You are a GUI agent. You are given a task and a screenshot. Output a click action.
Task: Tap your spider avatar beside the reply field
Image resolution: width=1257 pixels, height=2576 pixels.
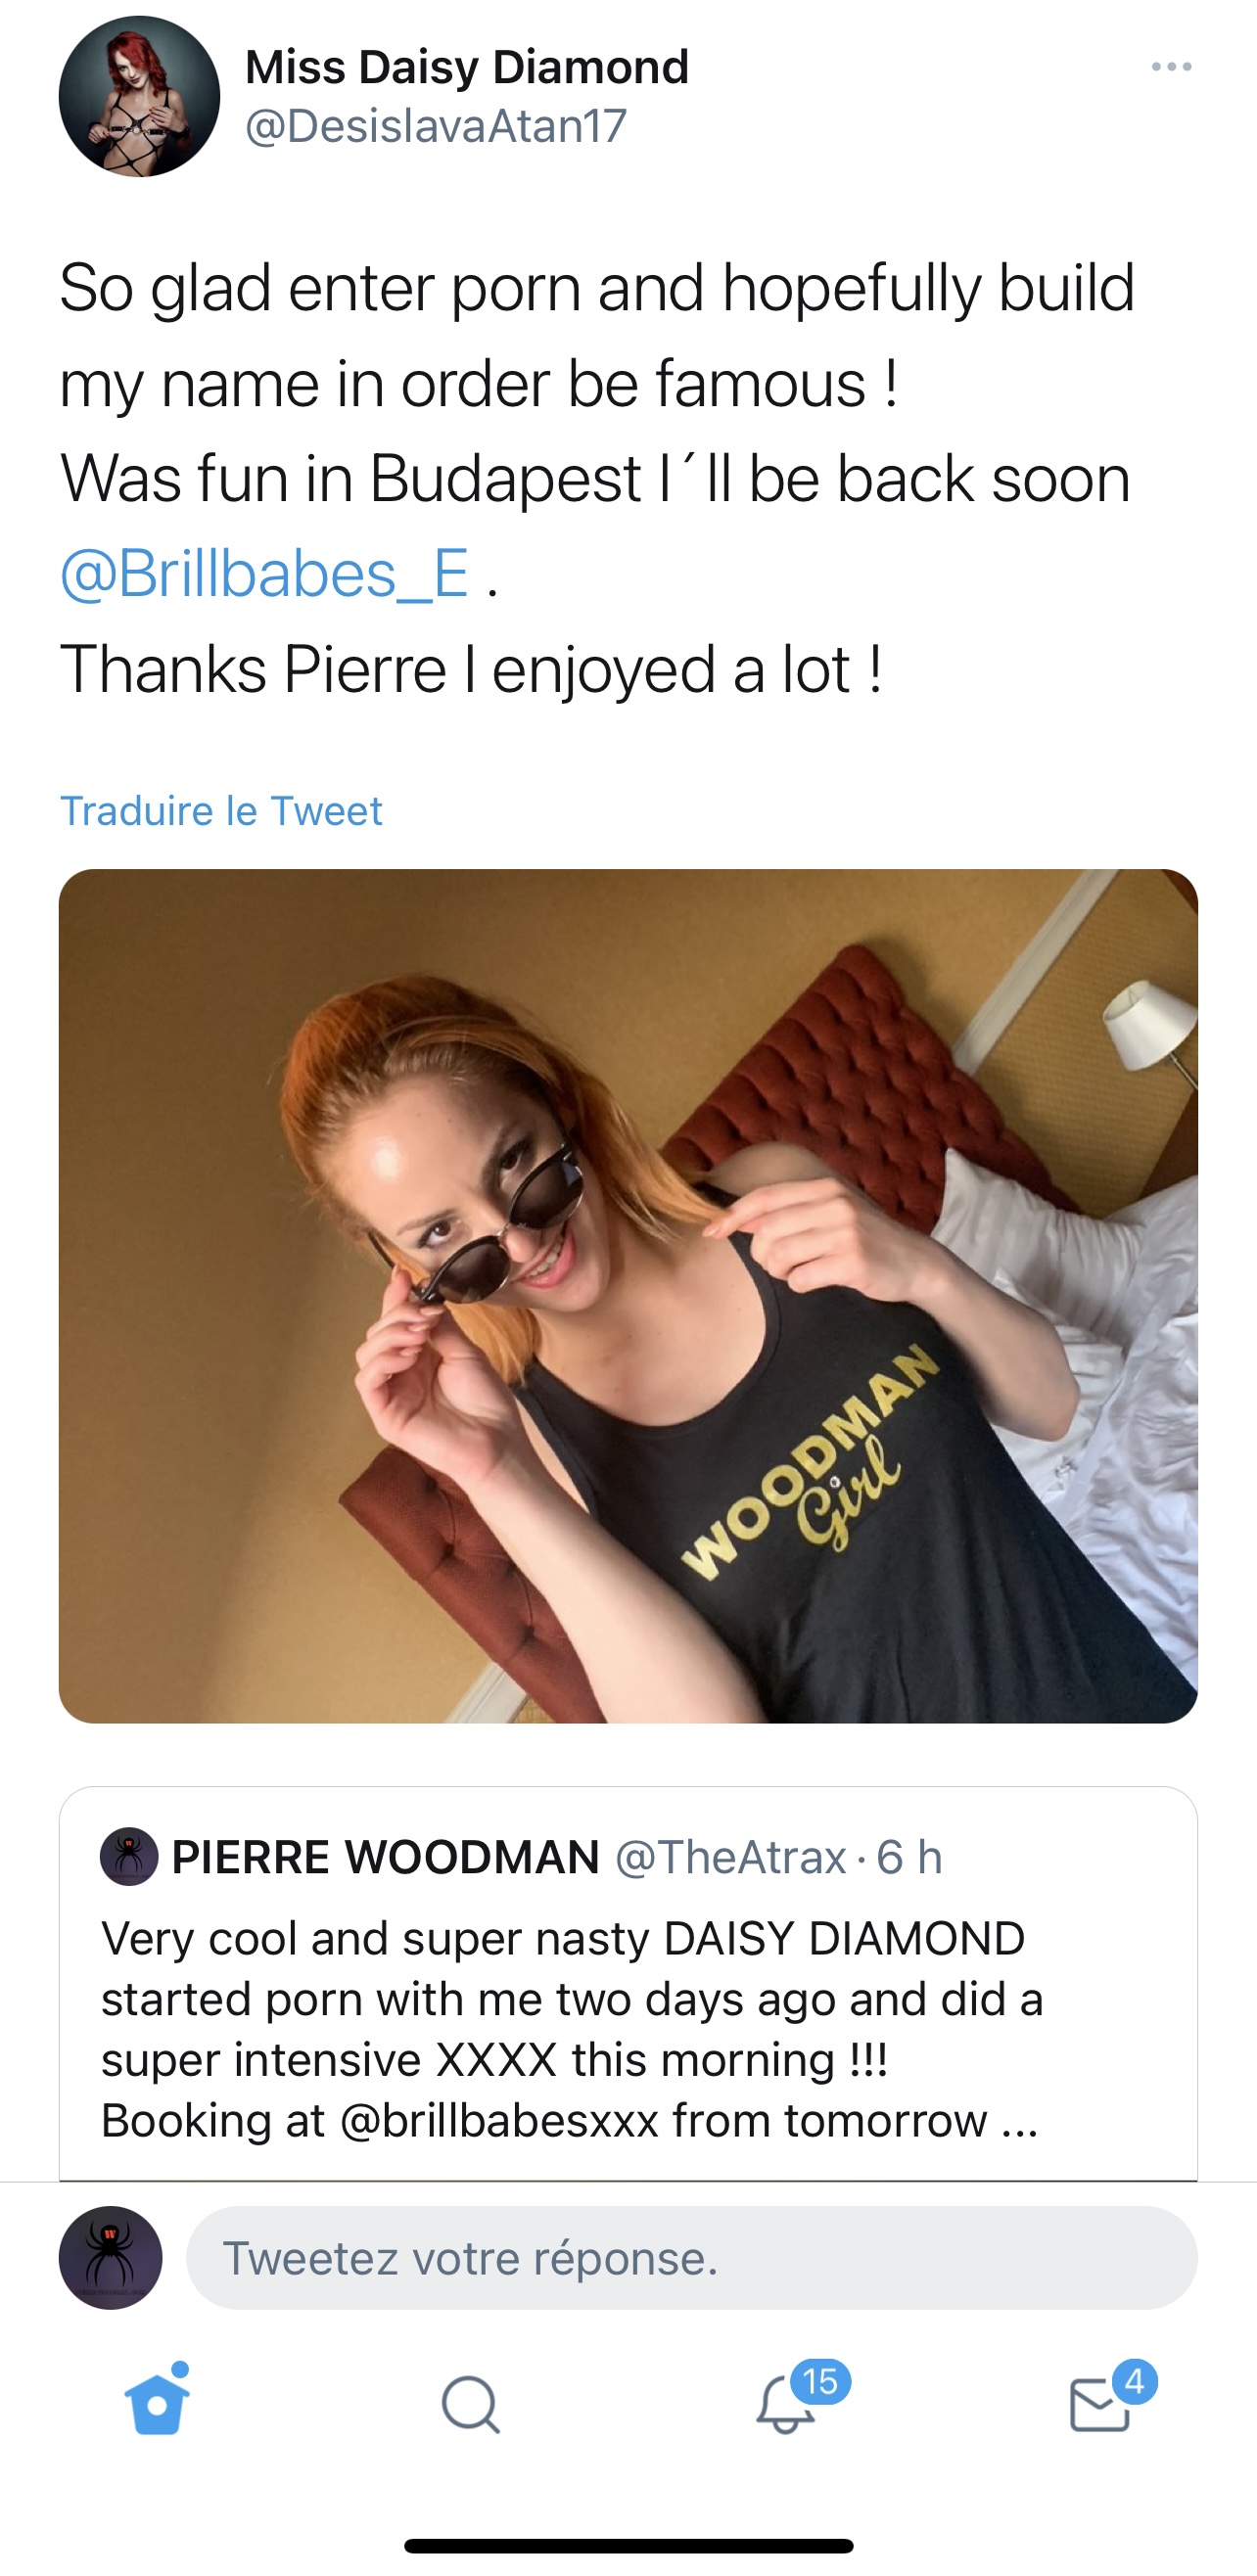pos(111,2258)
